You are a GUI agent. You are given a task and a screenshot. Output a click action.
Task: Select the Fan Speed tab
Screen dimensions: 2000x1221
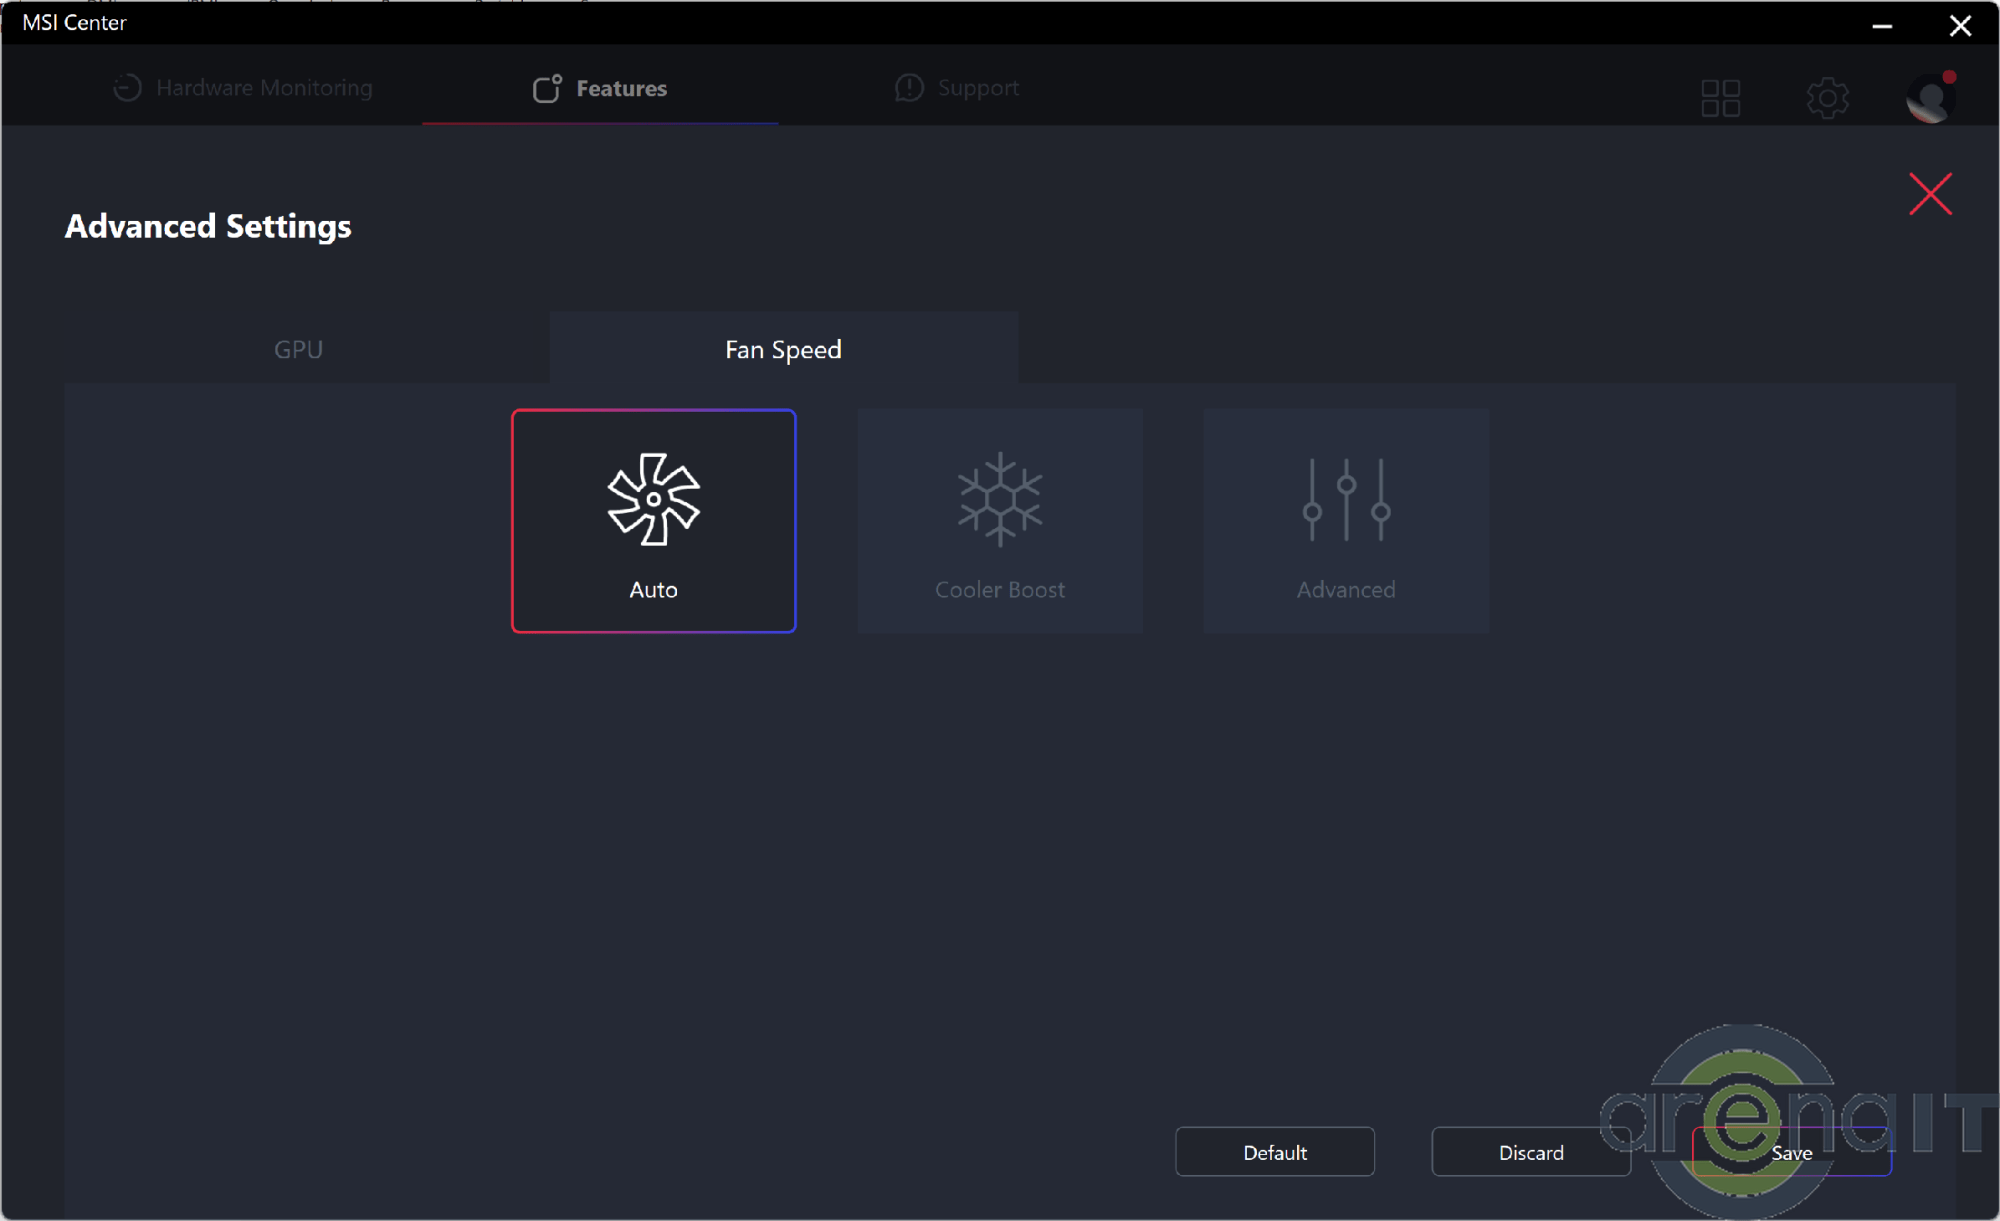783,349
